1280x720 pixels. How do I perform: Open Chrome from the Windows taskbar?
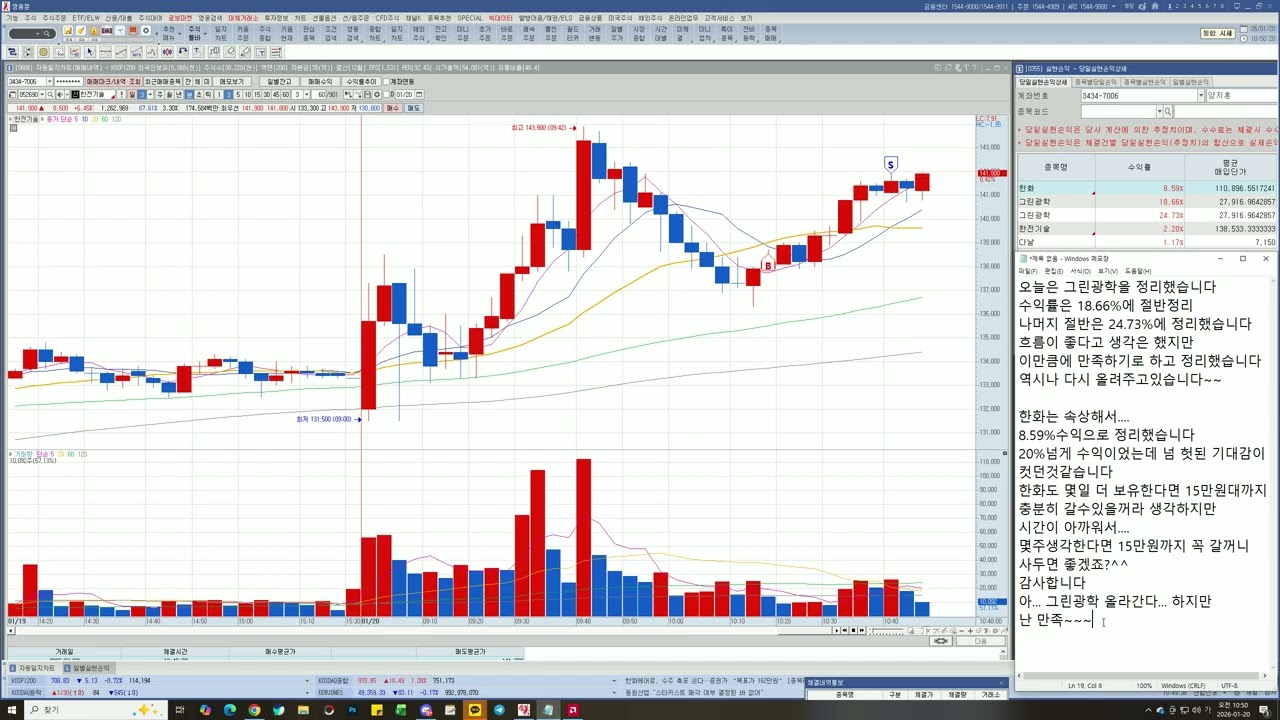(254, 710)
